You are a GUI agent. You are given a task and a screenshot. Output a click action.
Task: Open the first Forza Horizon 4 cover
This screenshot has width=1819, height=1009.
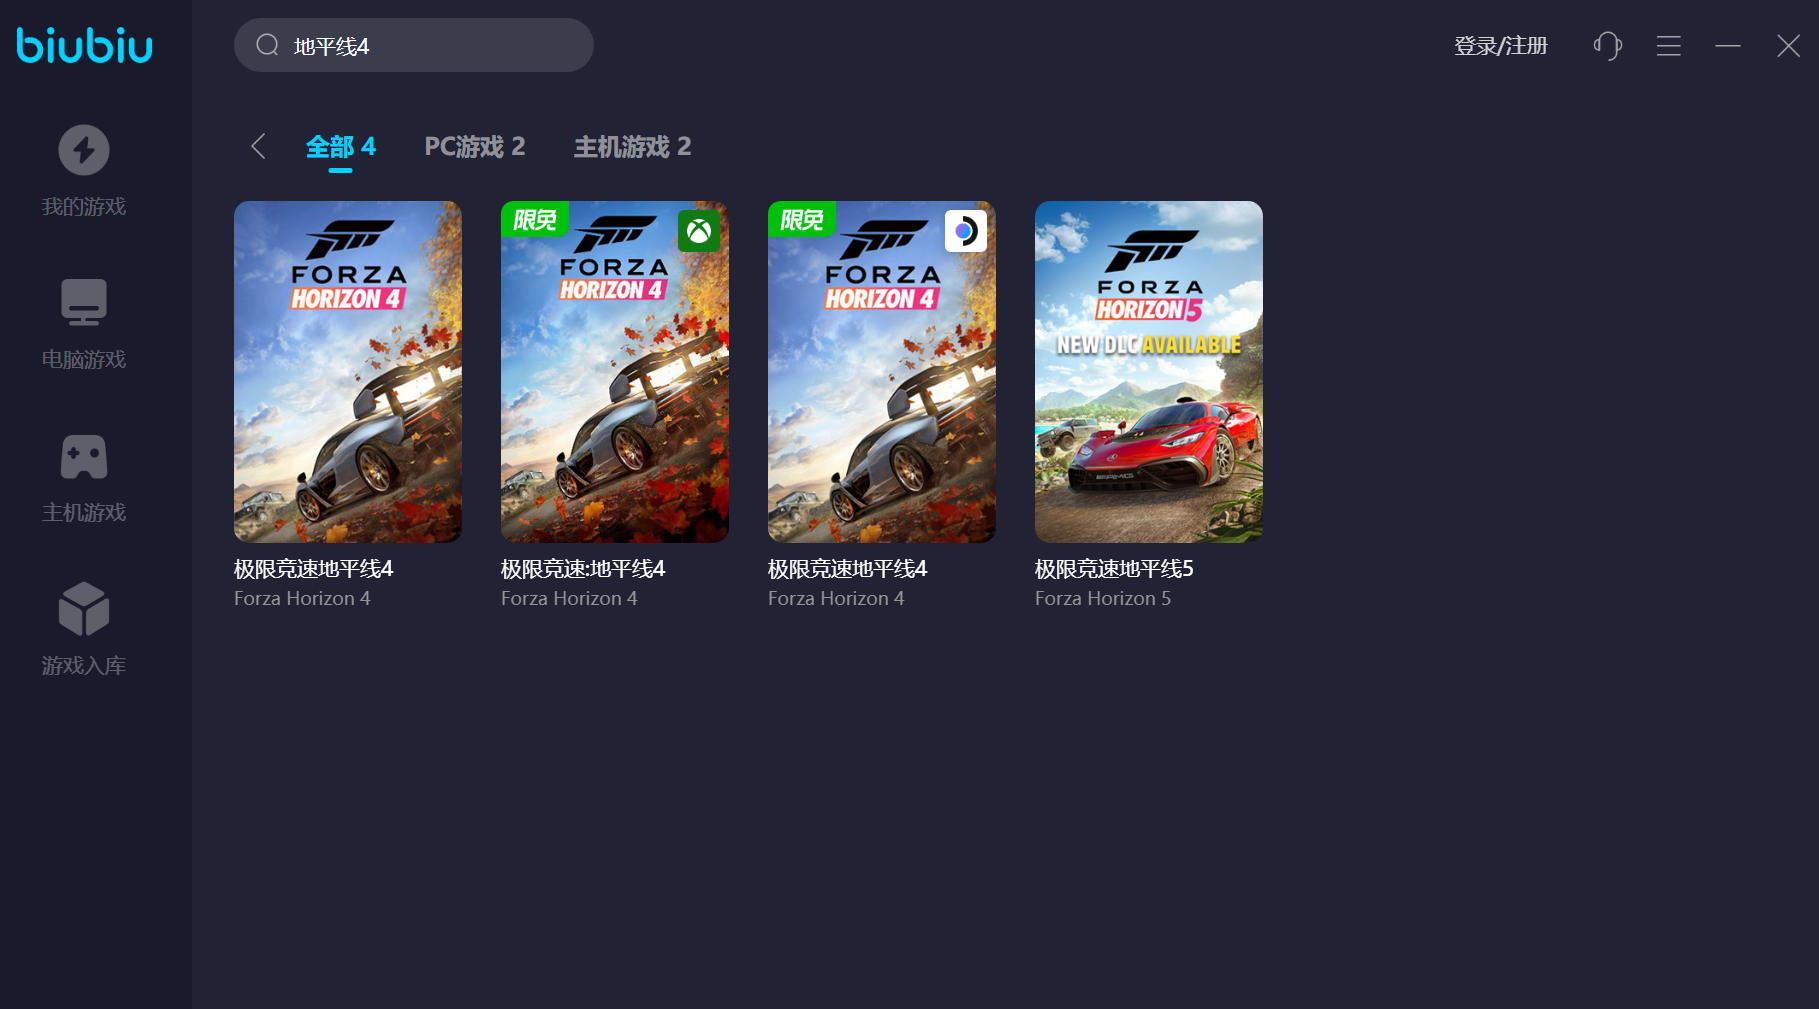(x=348, y=372)
